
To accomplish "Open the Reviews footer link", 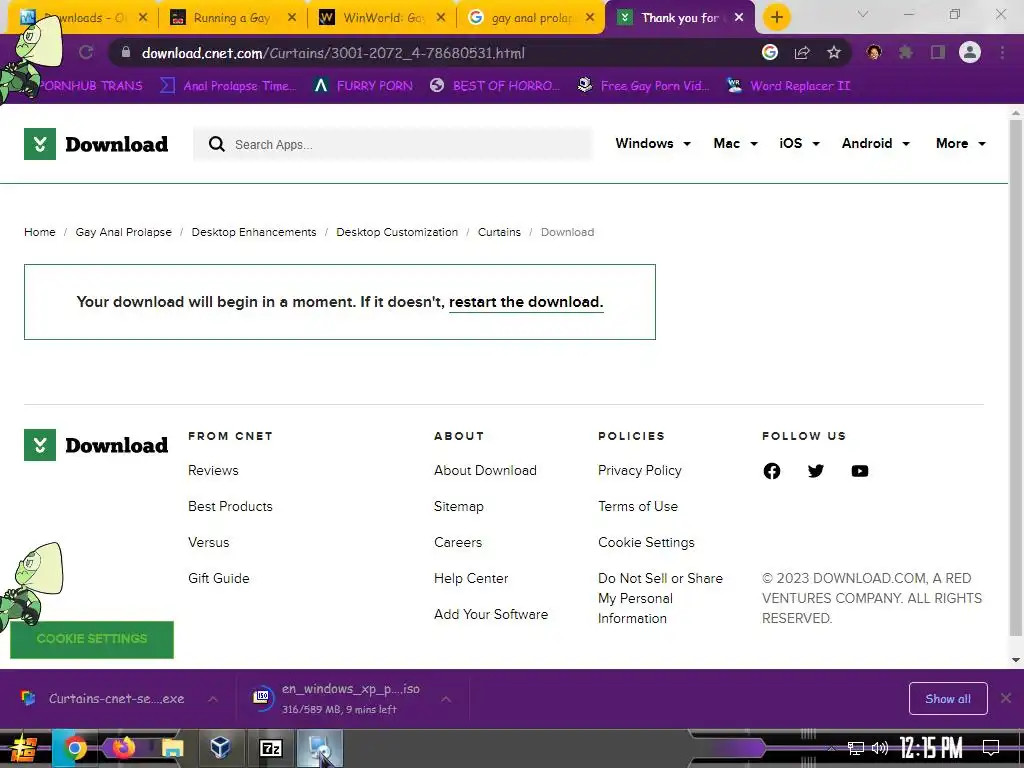I will pyautogui.click(x=213, y=470).
